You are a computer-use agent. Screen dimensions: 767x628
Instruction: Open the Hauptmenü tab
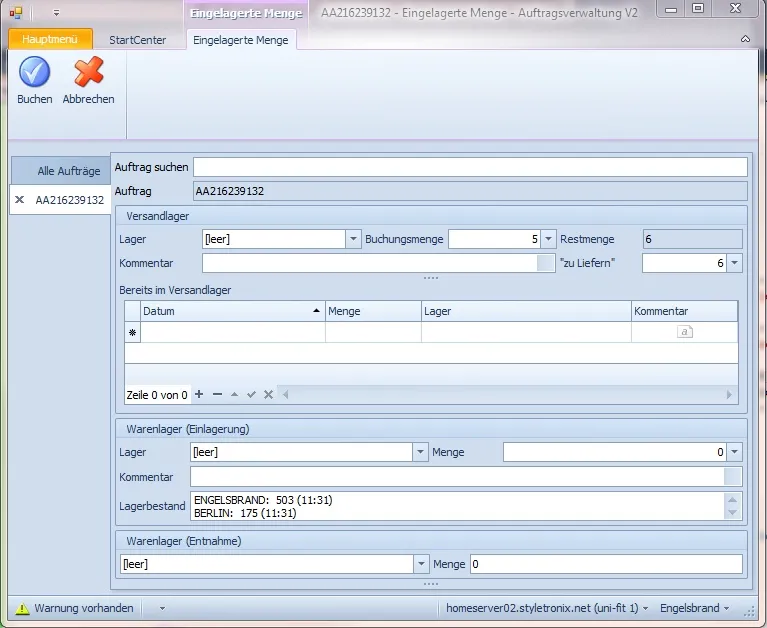coord(50,39)
